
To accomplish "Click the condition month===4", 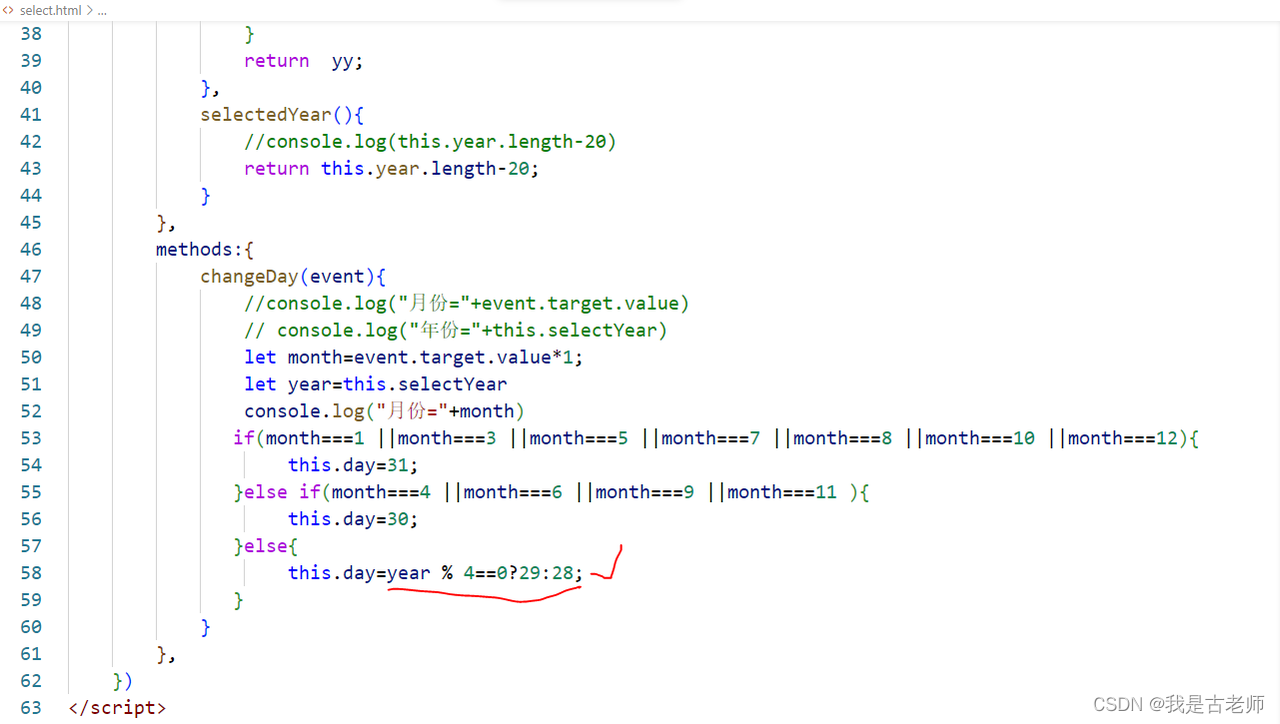I will coord(381,492).
